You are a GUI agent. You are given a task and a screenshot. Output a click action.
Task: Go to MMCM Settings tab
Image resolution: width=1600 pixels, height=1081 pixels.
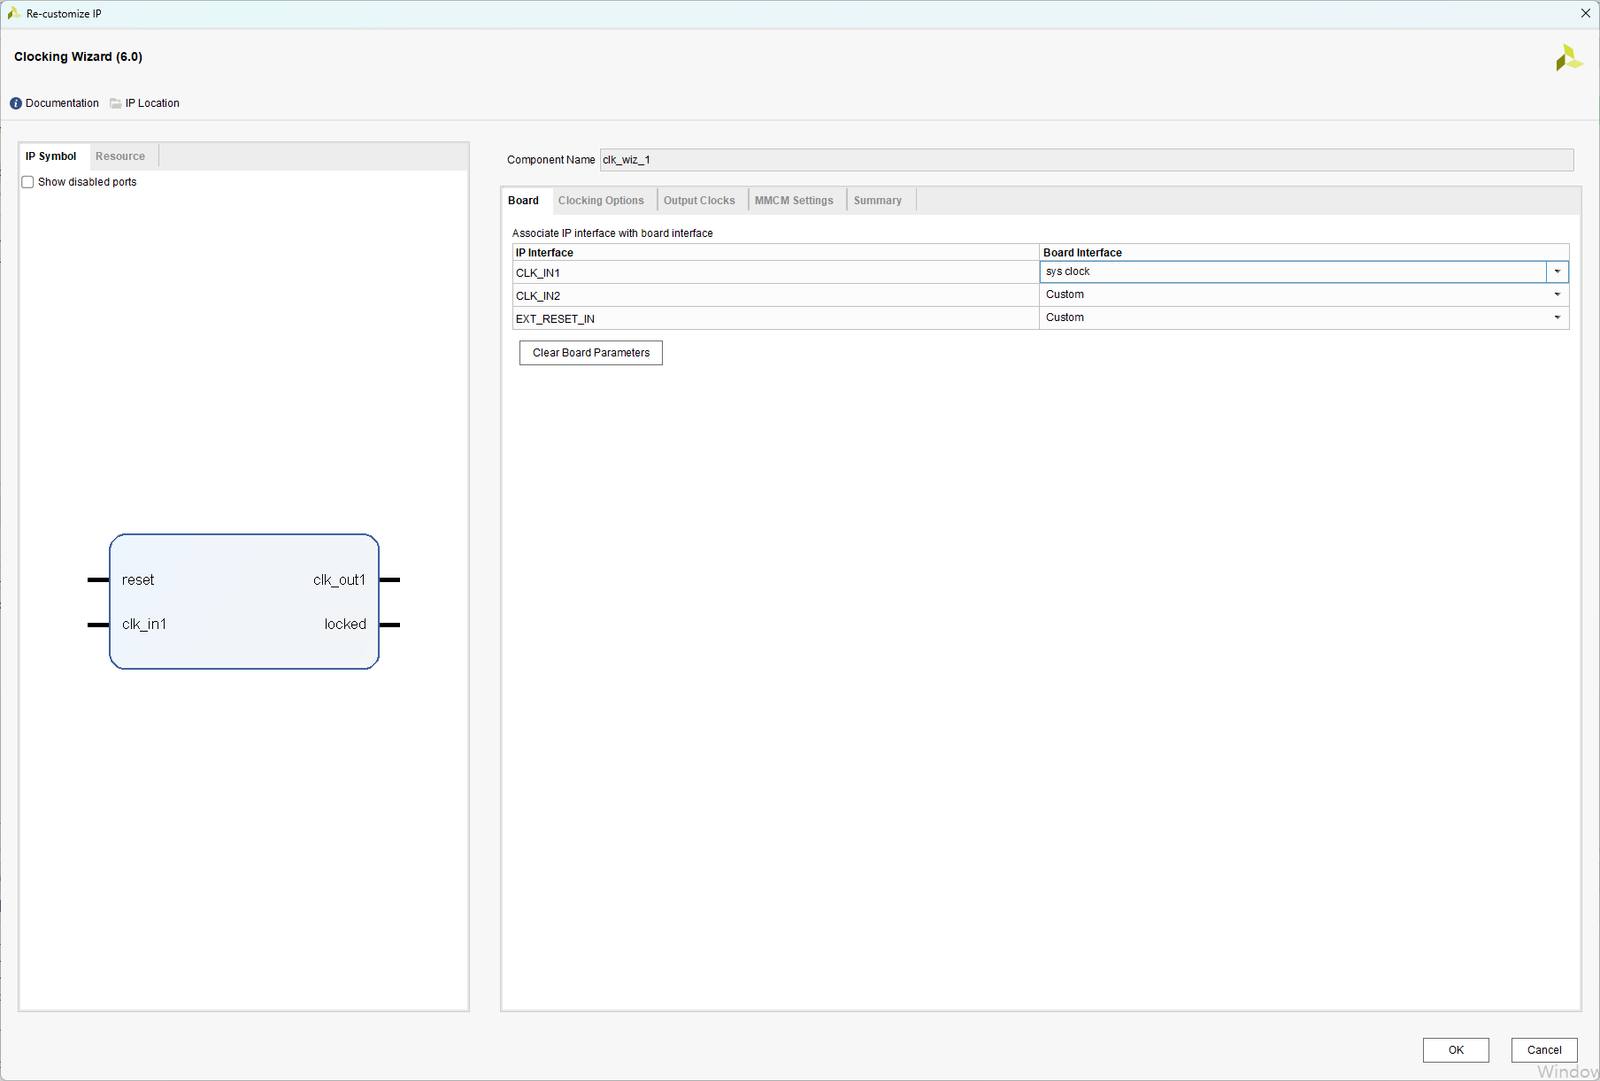pos(793,201)
